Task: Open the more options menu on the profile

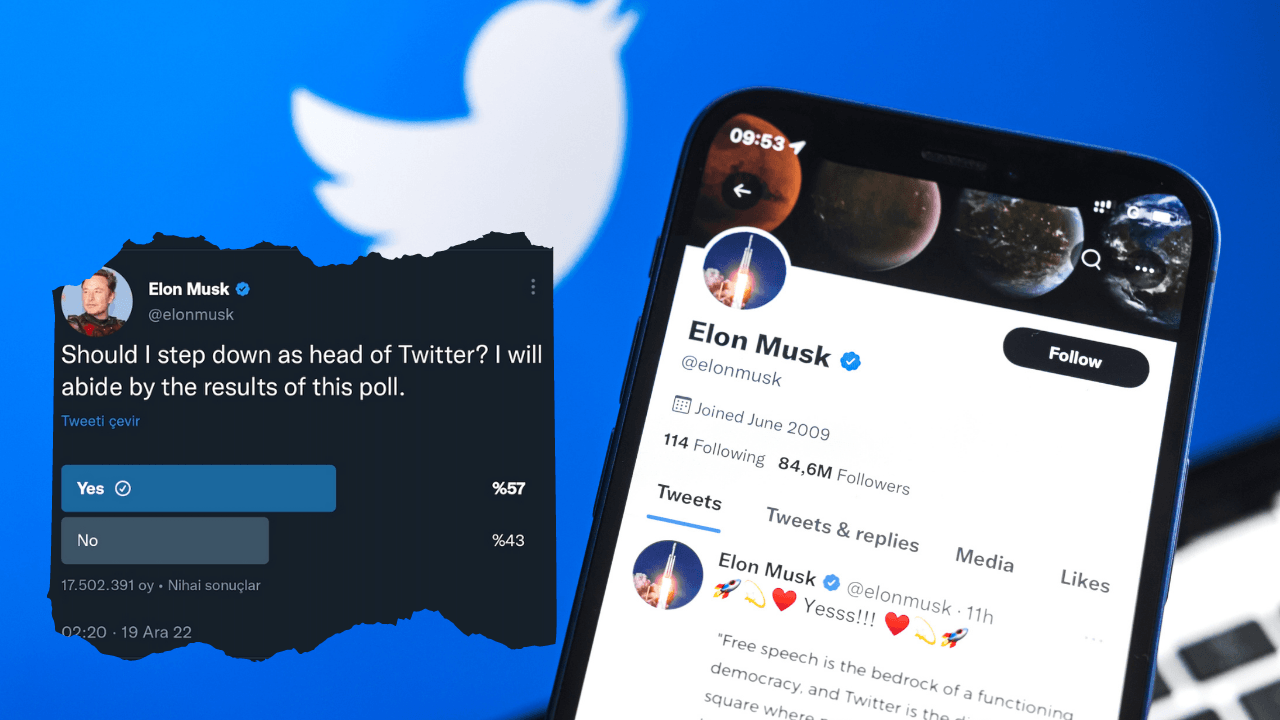Action: pos(1143,268)
